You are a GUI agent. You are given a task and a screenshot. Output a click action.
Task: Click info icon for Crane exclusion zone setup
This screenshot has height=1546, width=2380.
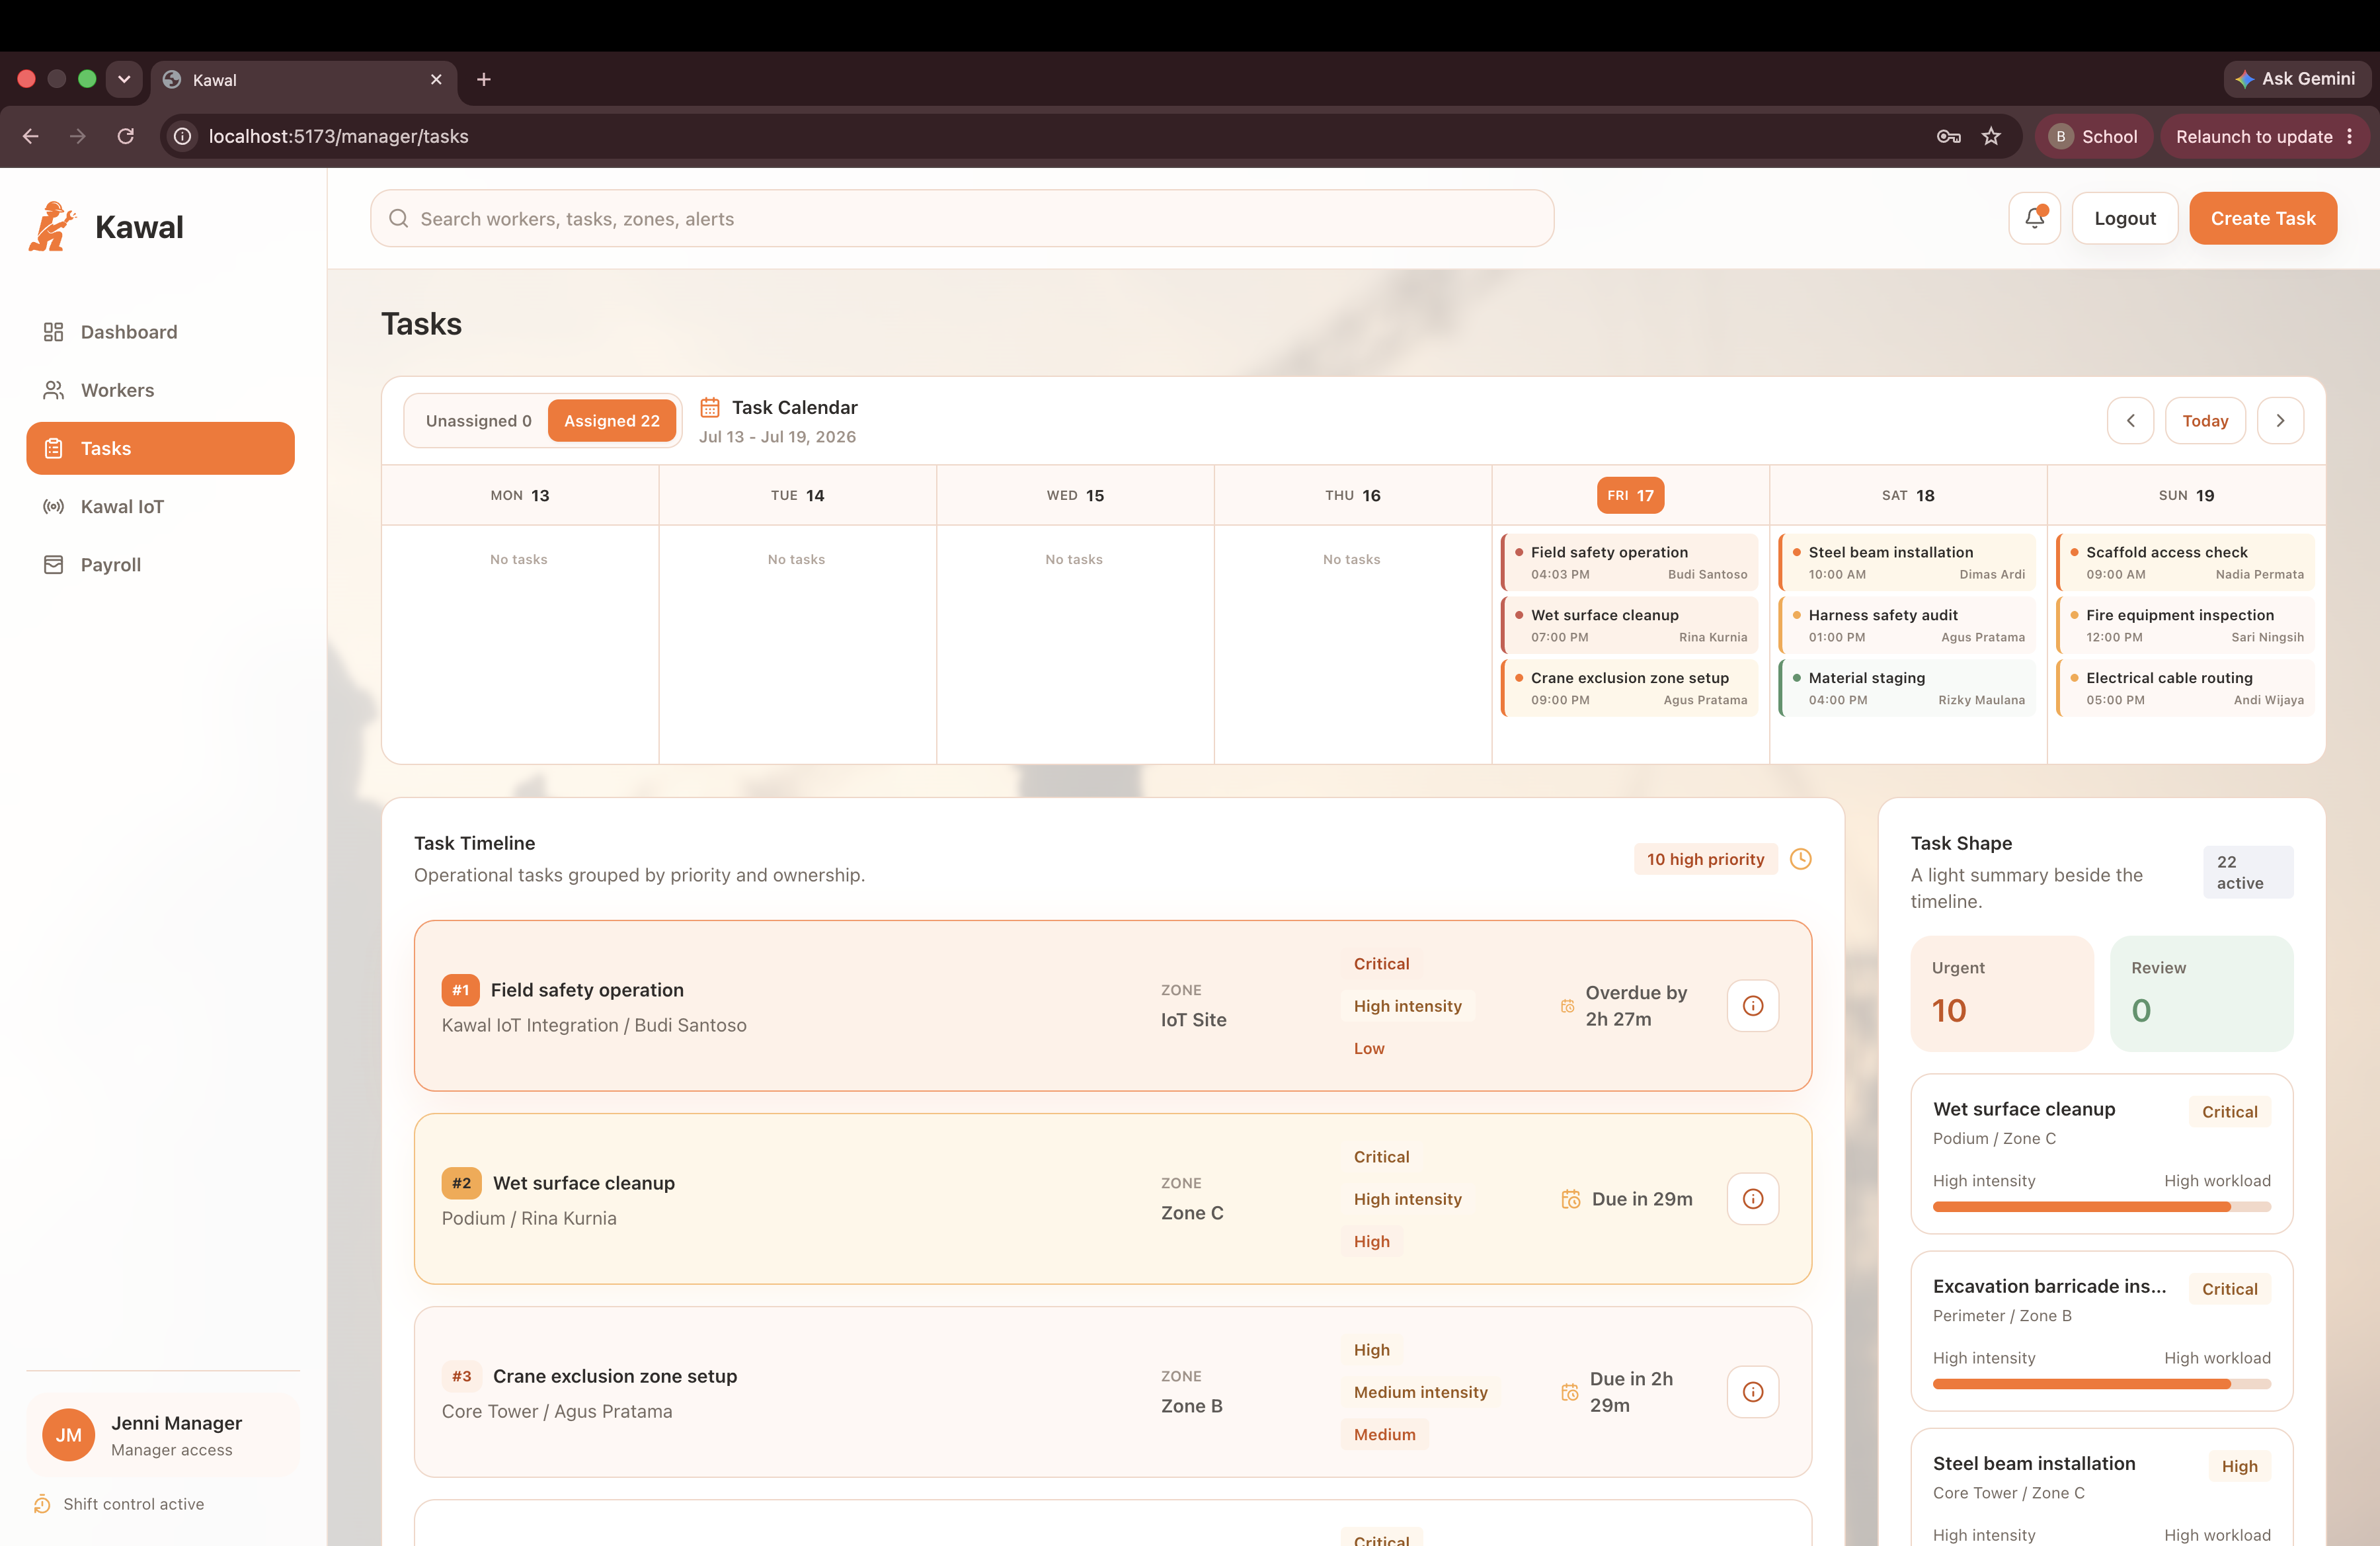coord(1752,1392)
